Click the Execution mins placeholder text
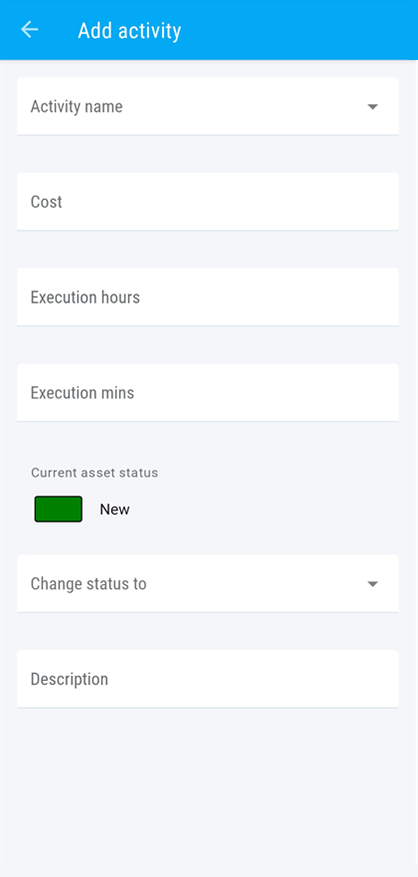The height and width of the screenshot is (877, 418). [82, 393]
